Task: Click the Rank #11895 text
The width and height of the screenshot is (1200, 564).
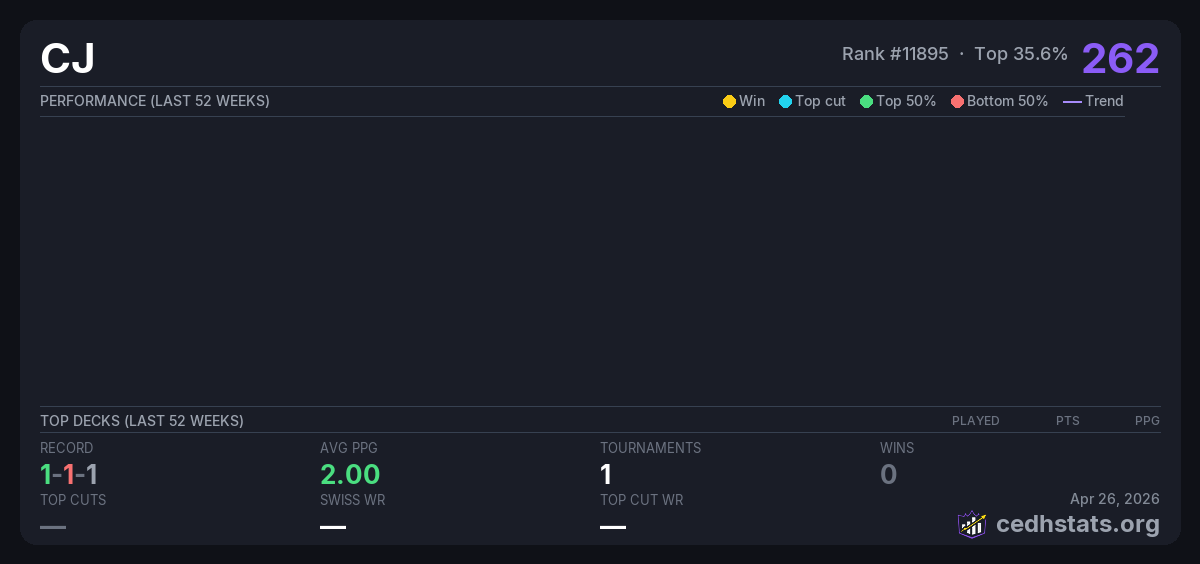Action: click(x=895, y=54)
